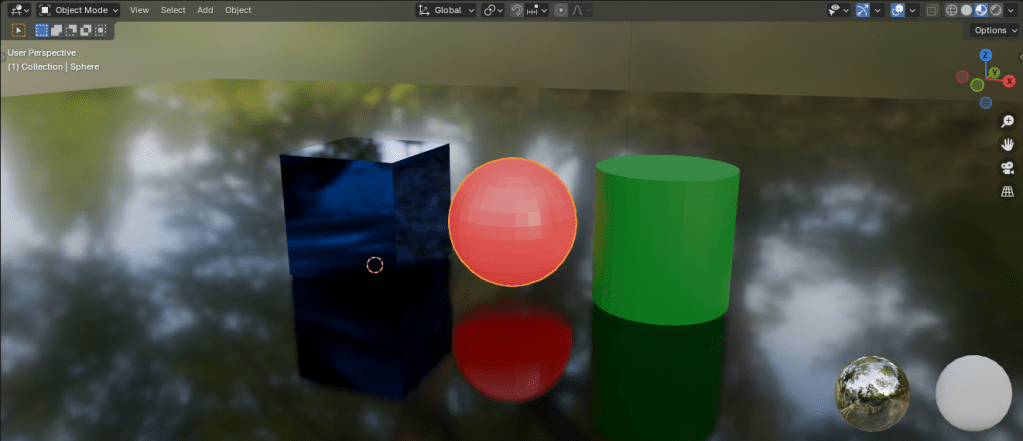Viewport: 1023px width, 441px height.
Task: Toggle snapping magnet icon
Action: [x=517, y=10]
